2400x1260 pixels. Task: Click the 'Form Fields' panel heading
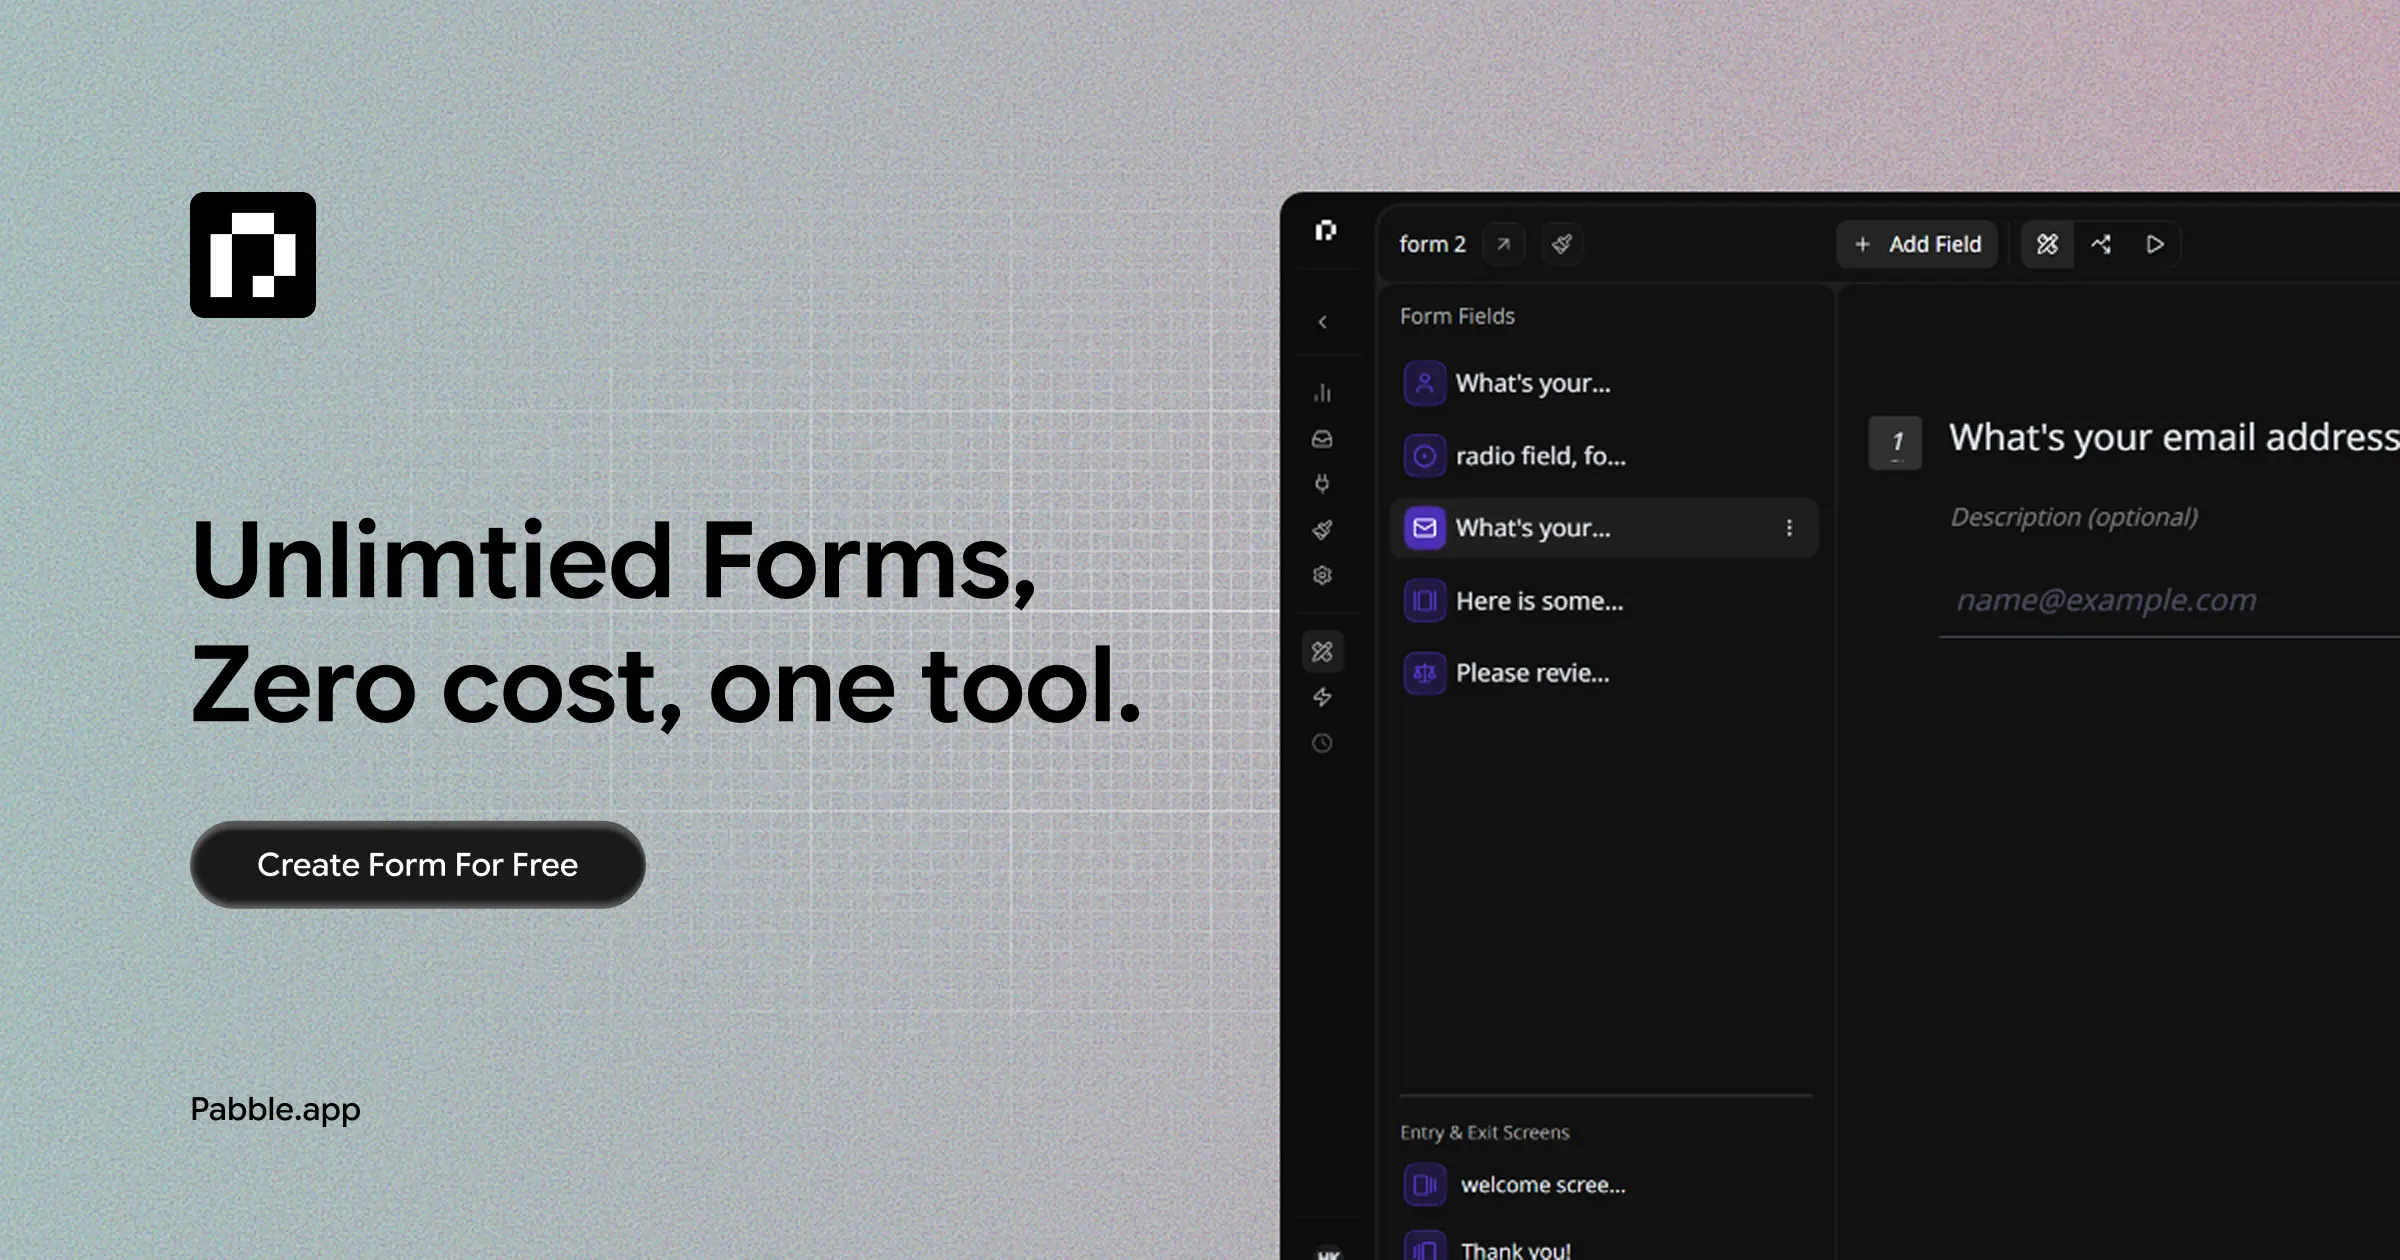1457,316
